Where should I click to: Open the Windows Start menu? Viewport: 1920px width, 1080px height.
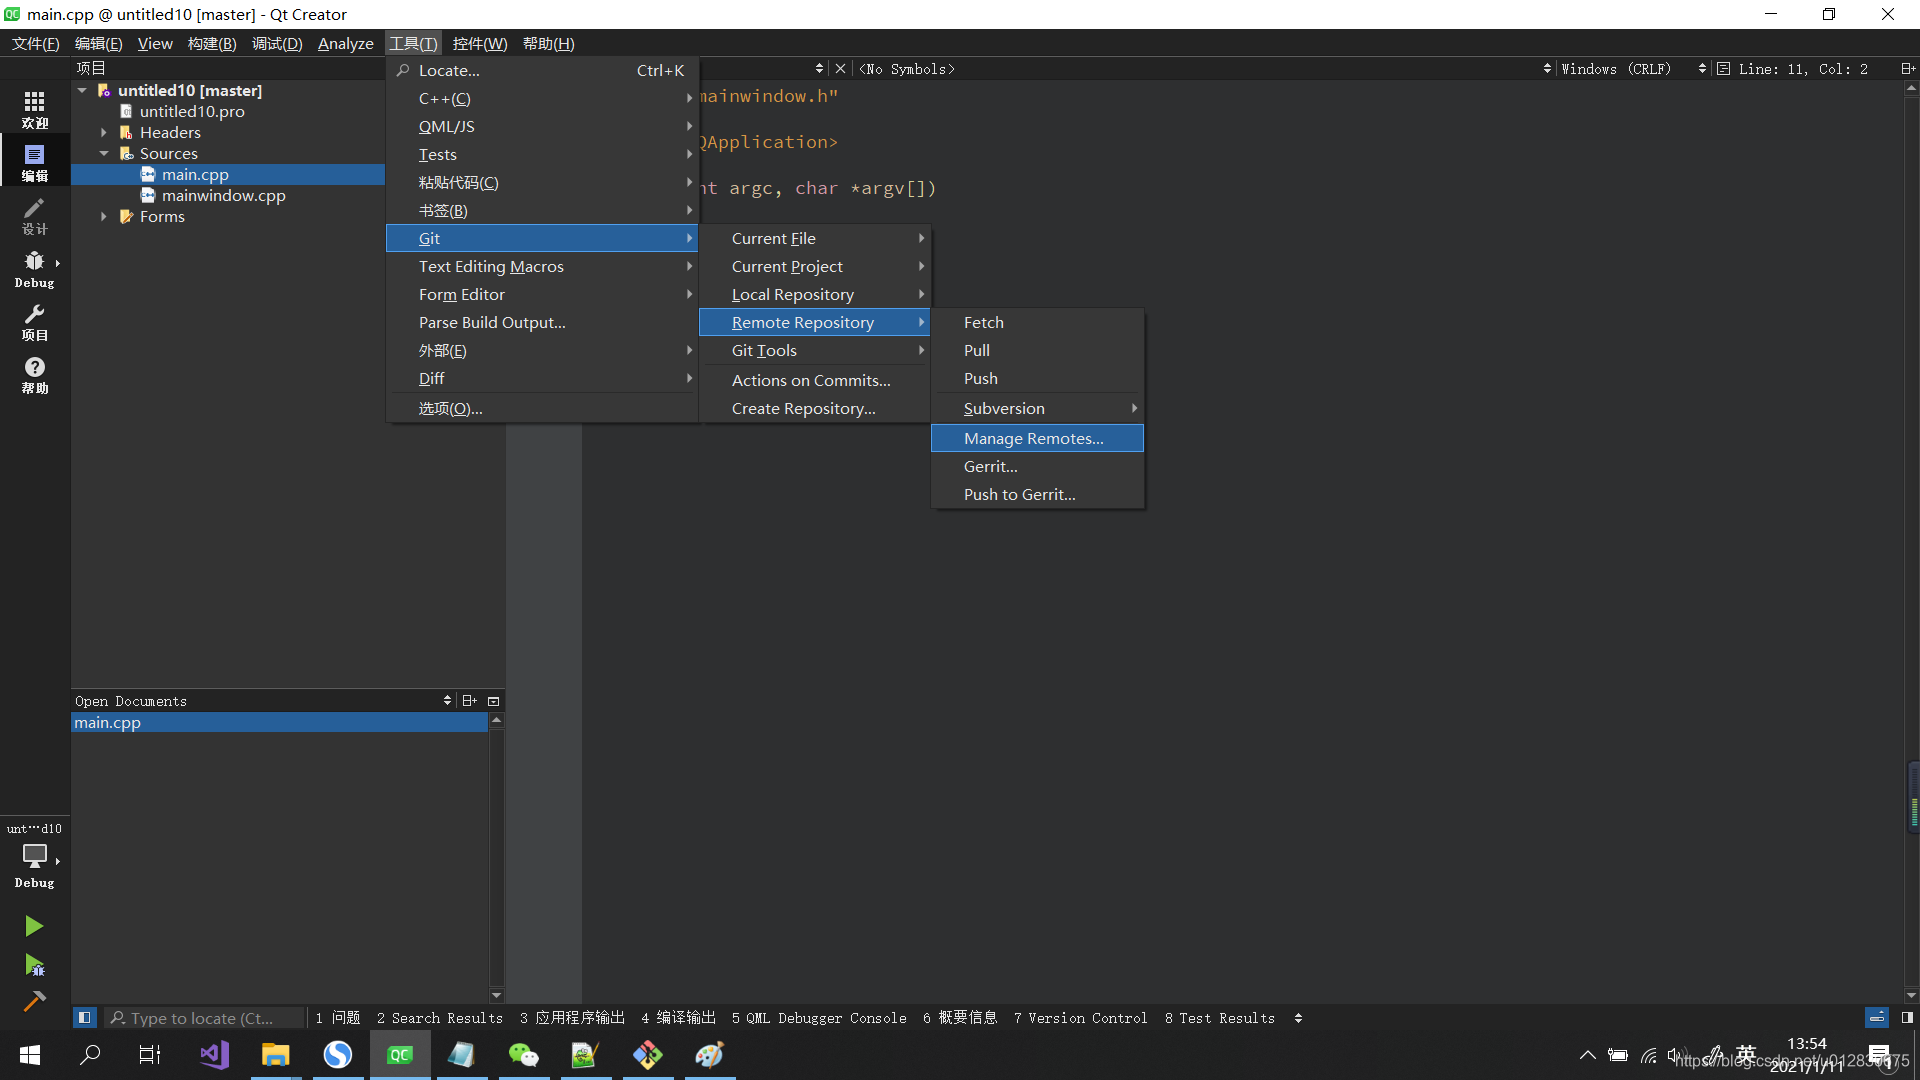[x=30, y=1054]
